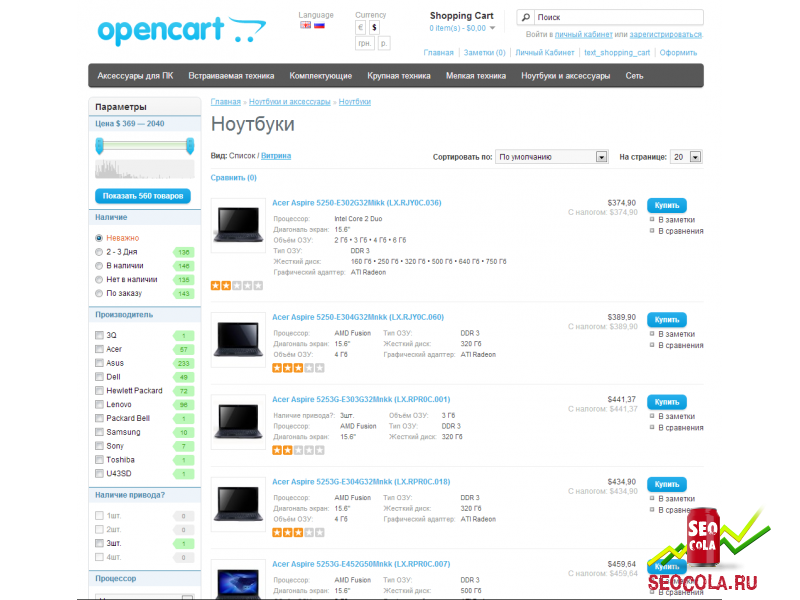Check the Lenovo manufacturer filter

pyautogui.click(x=99, y=405)
